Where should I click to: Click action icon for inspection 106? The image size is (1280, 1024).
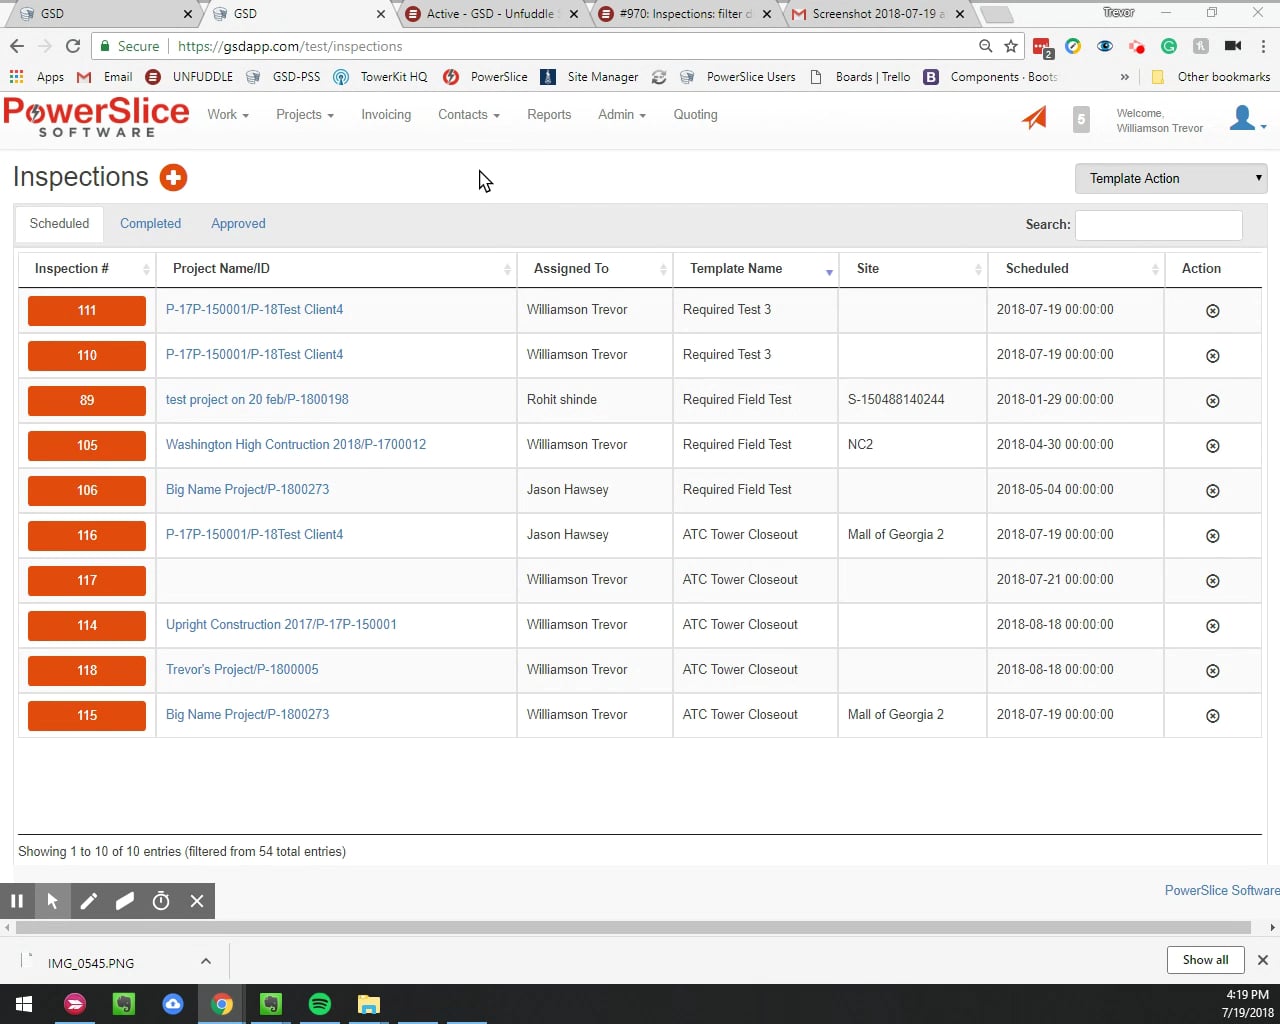point(1212,491)
